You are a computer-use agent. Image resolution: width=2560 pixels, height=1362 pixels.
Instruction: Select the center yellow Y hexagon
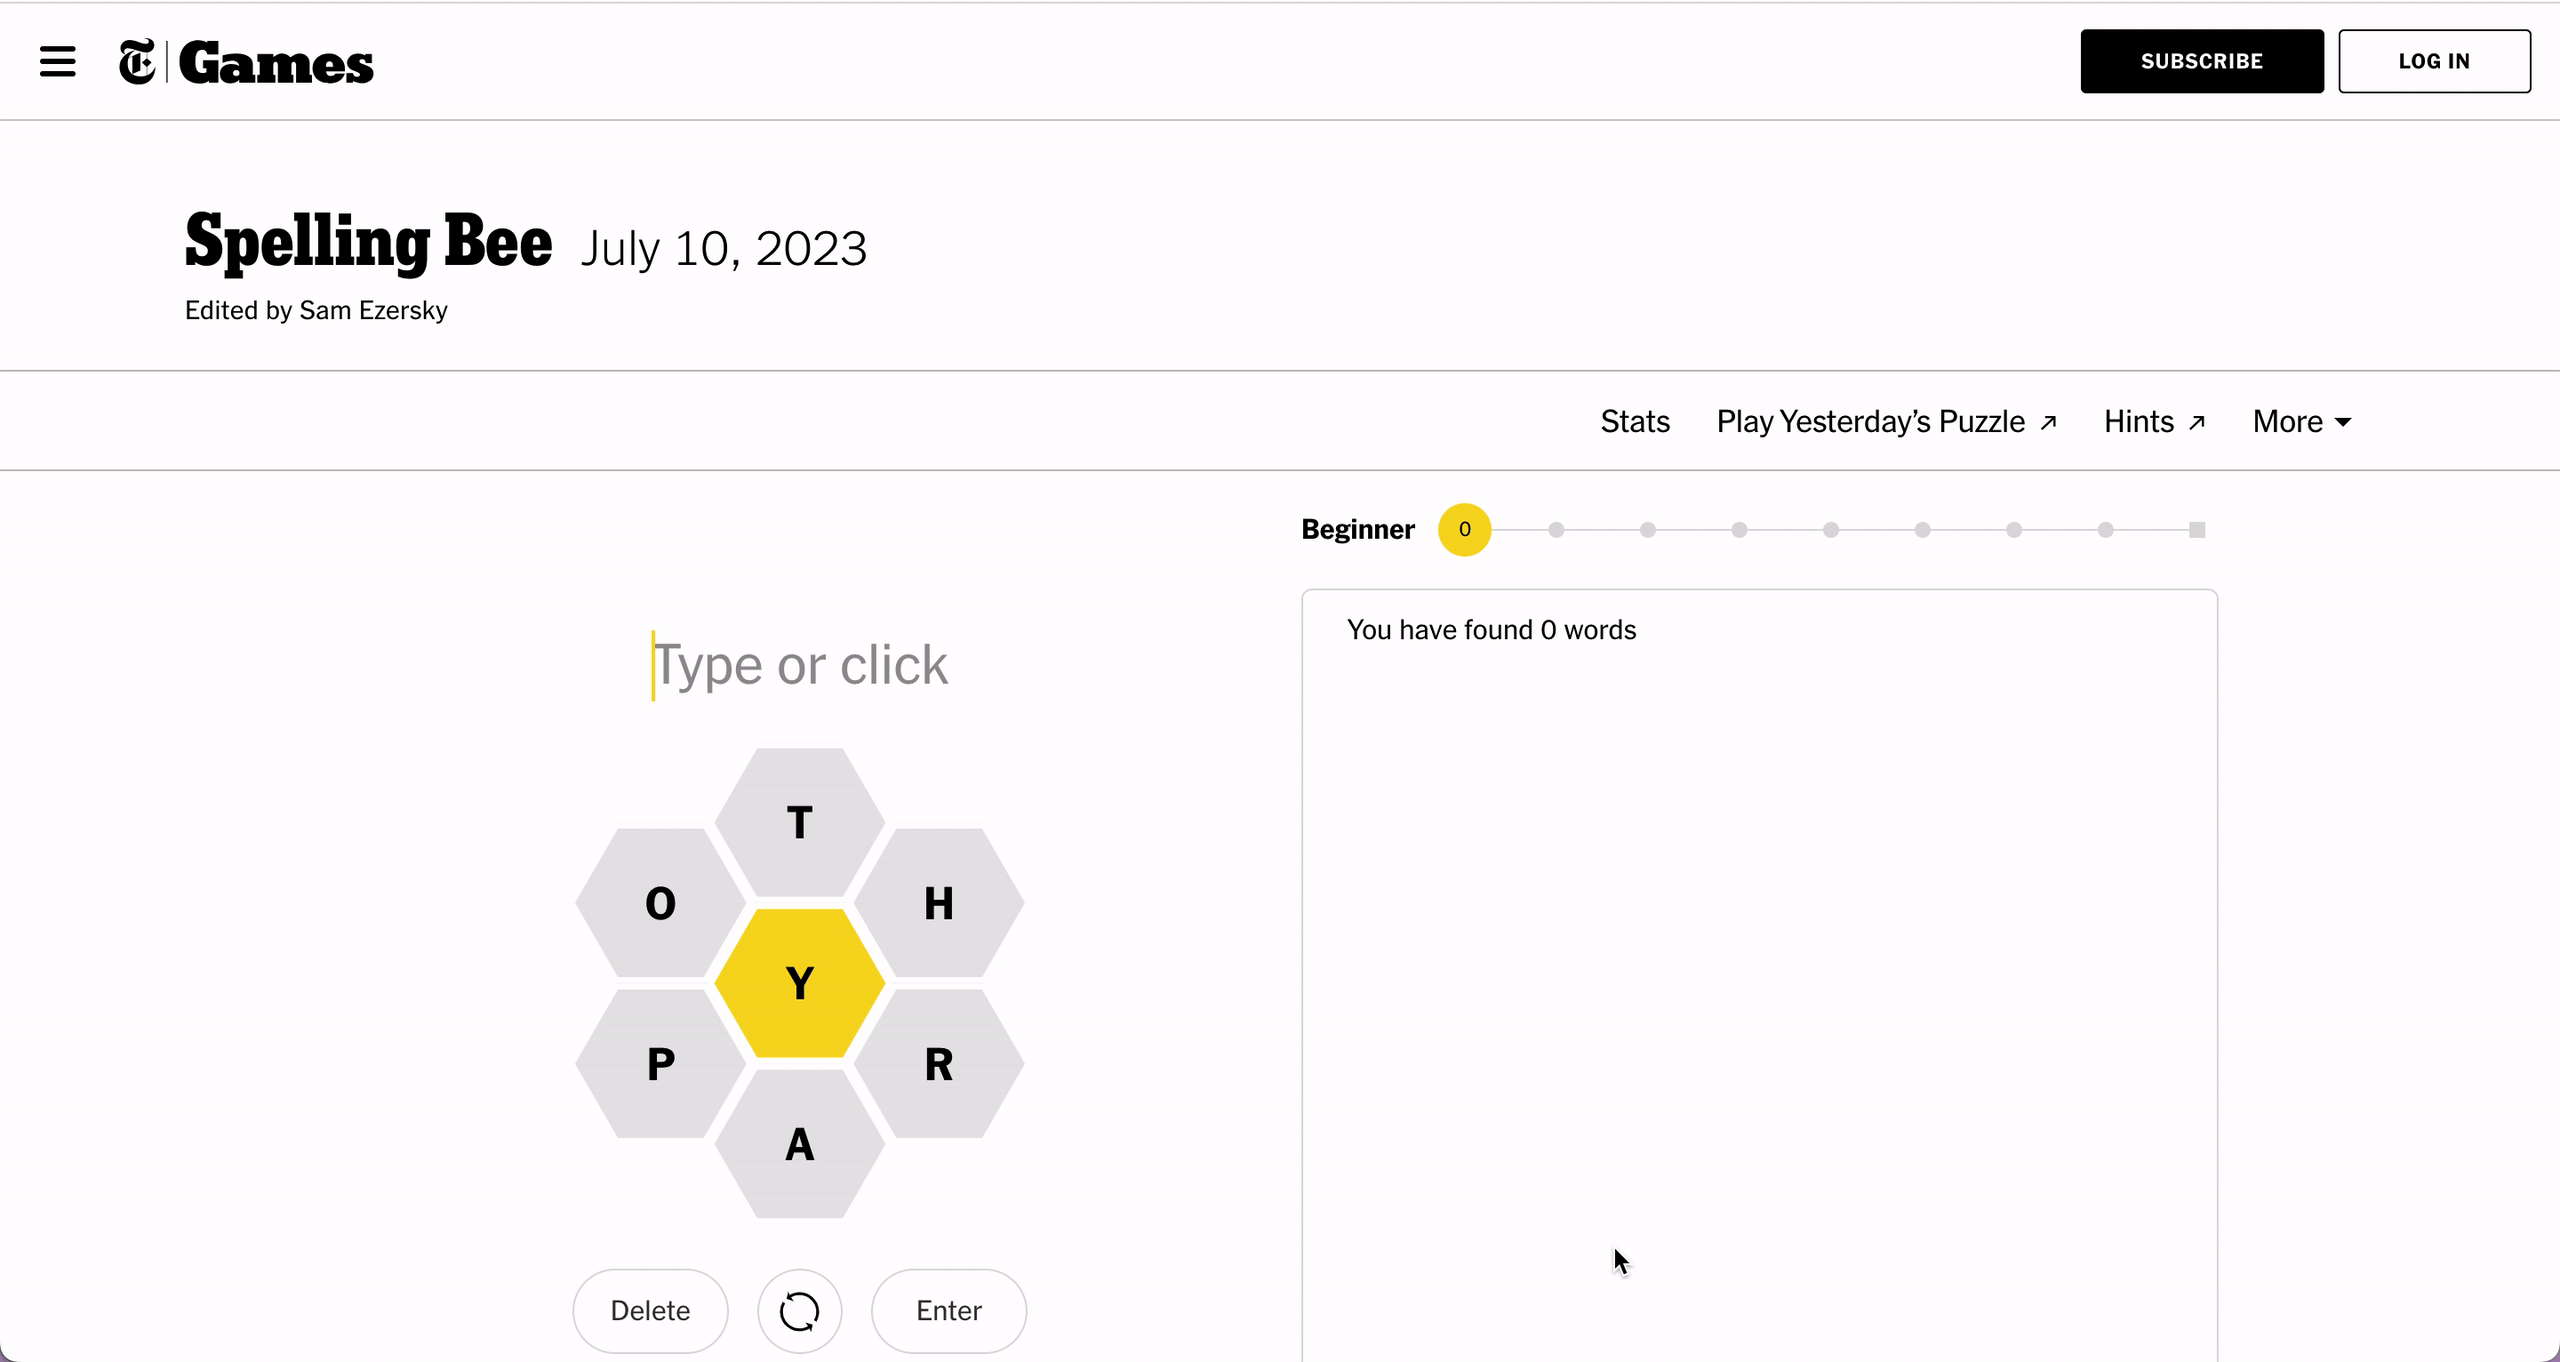(x=799, y=983)
